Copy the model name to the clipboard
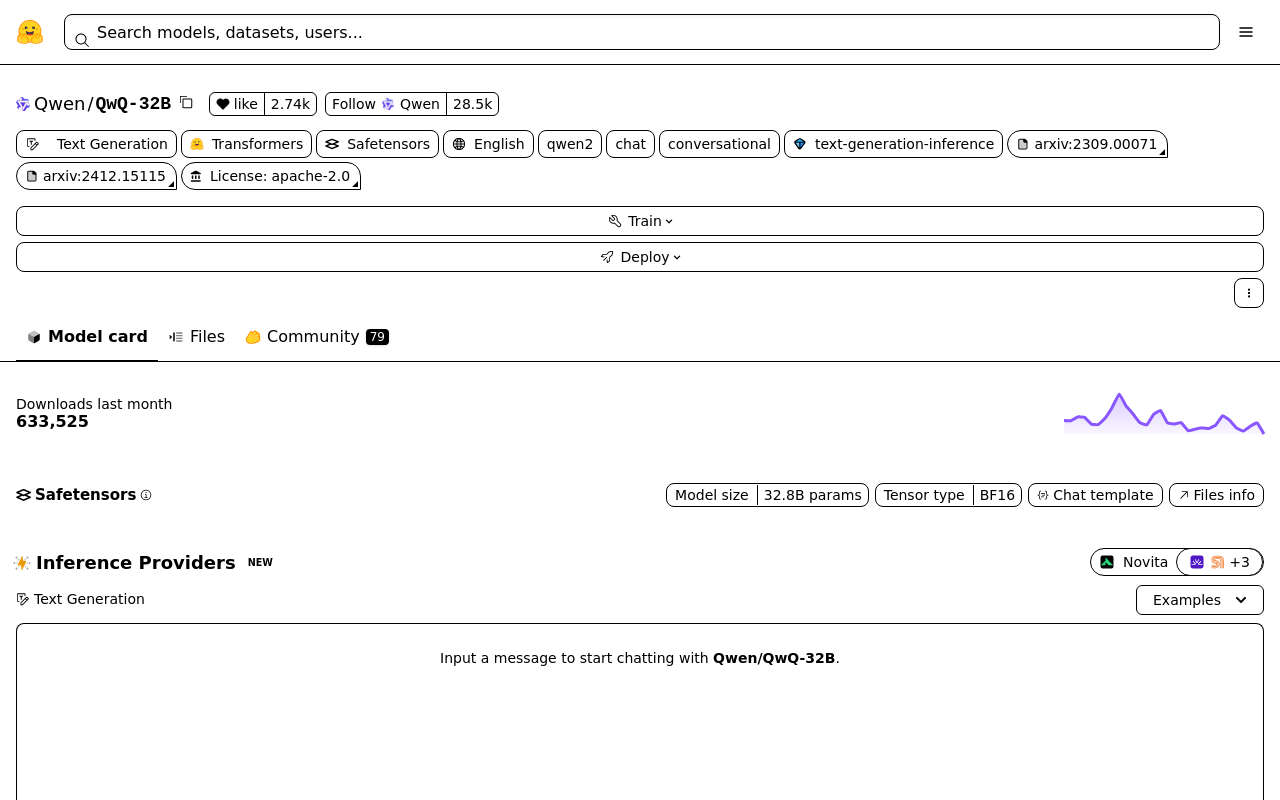 point(186,102)
